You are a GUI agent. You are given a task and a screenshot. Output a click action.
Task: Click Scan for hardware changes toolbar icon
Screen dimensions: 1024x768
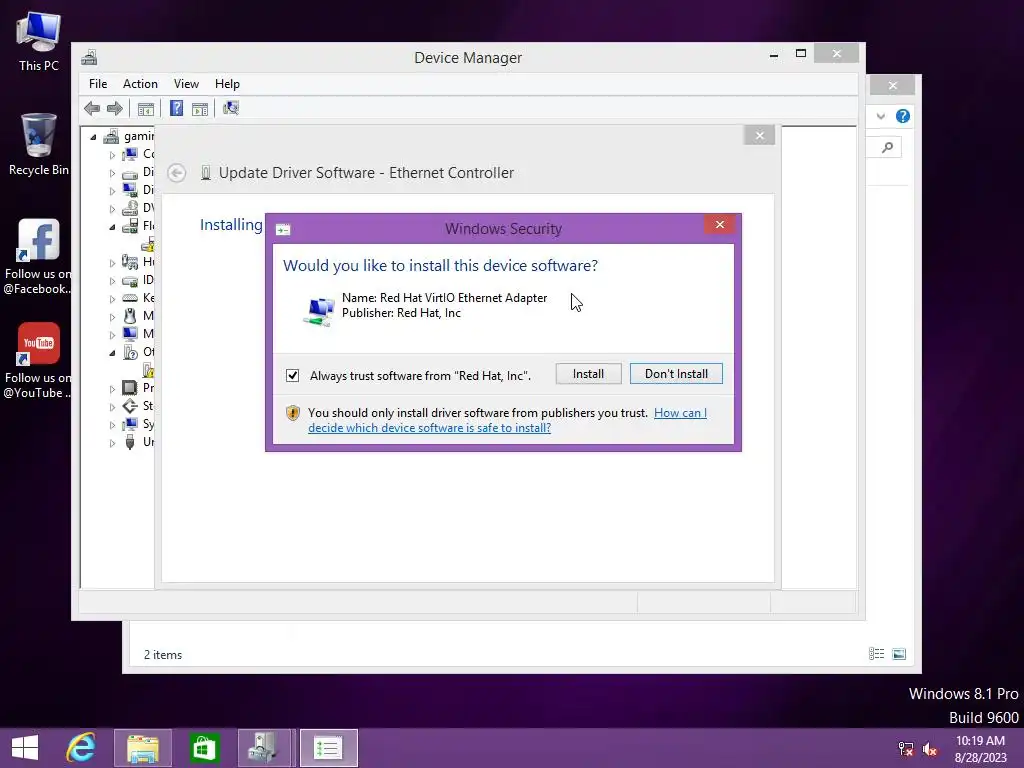click(231, 108)
